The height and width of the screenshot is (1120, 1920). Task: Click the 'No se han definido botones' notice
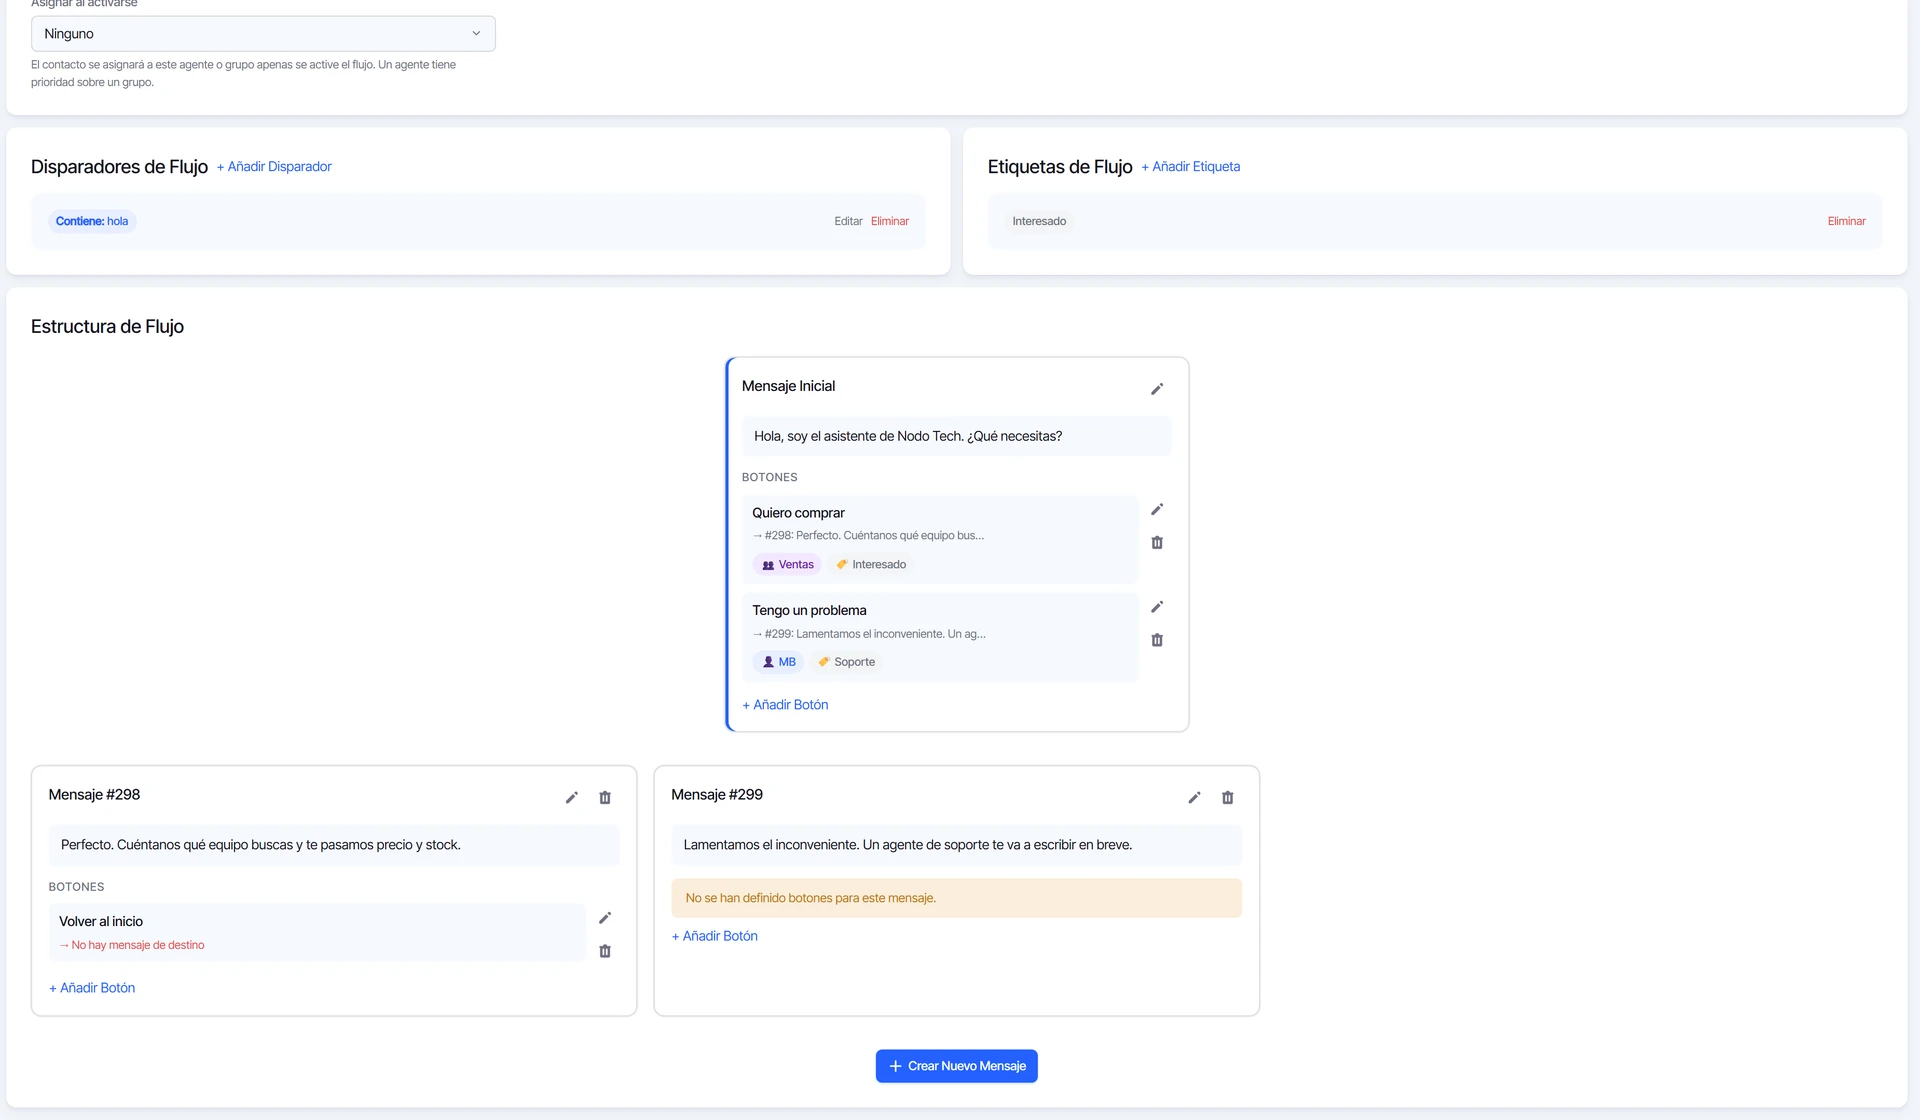(x=956, y=898)
